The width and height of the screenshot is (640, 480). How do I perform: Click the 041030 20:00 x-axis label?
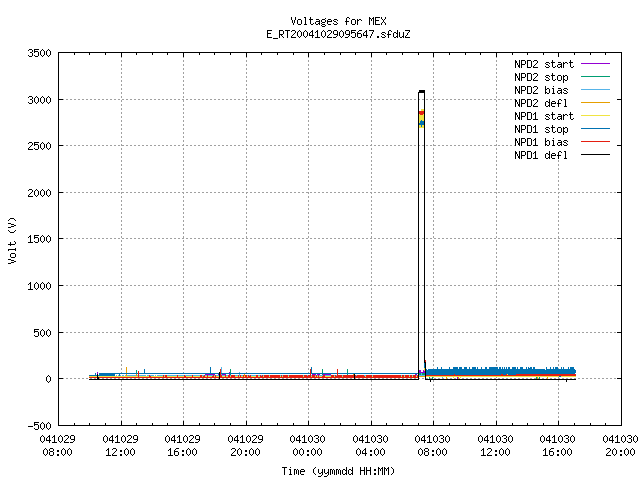click(620, 446)
